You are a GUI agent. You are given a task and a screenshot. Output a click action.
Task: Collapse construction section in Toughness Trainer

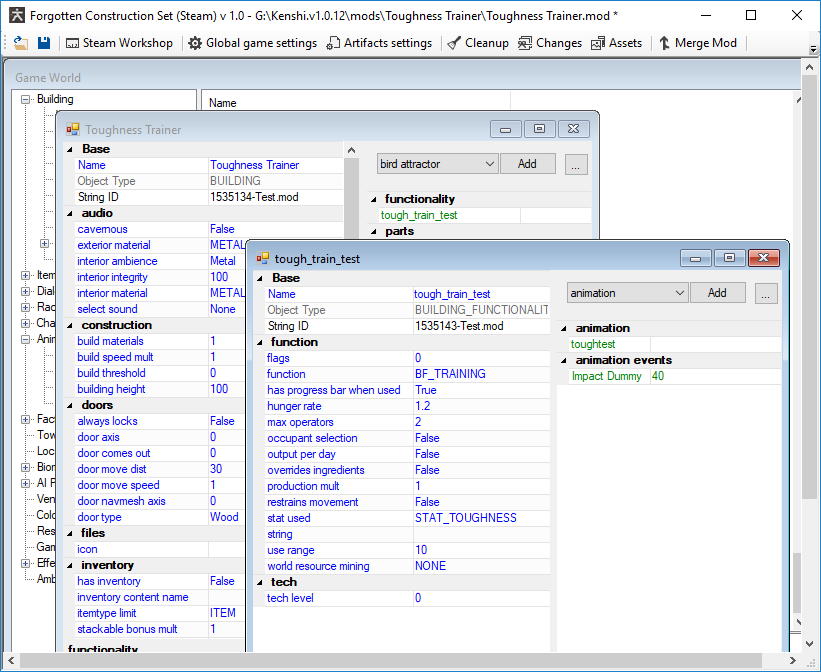[x=70, y=325]
